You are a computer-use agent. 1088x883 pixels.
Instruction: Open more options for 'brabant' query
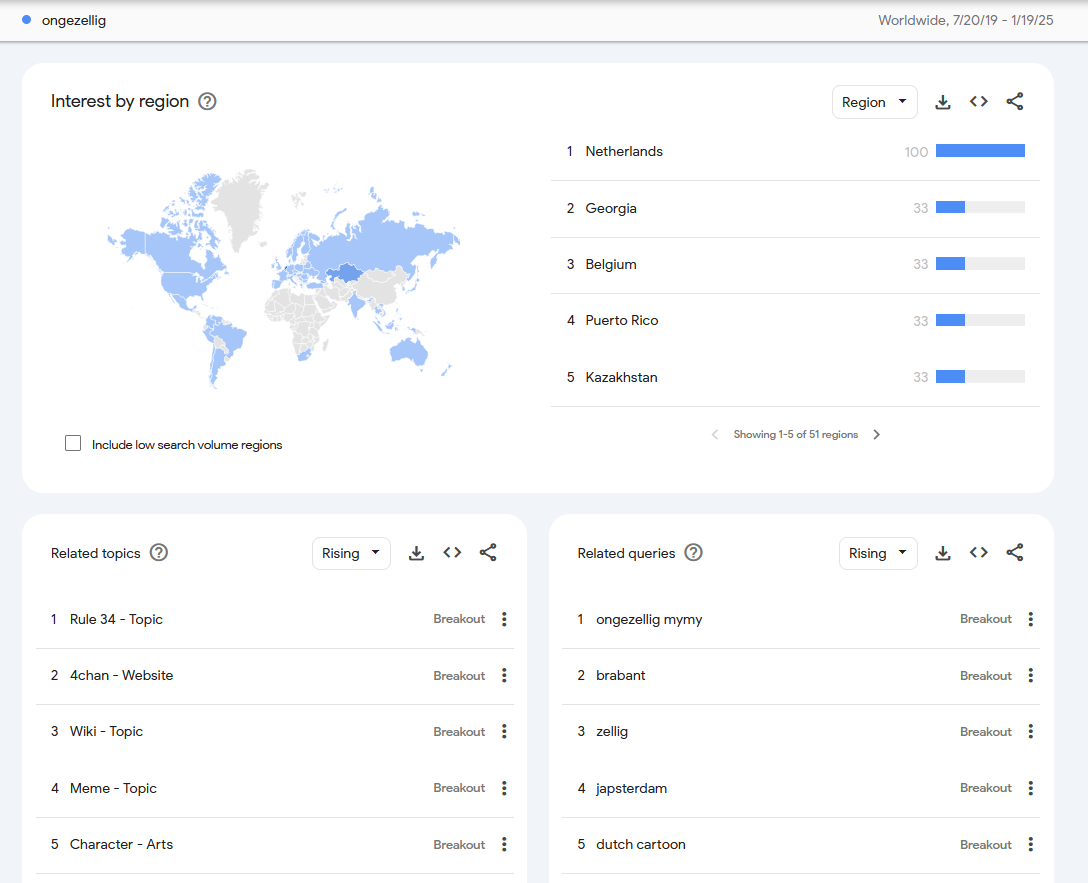coord(1030,676)
